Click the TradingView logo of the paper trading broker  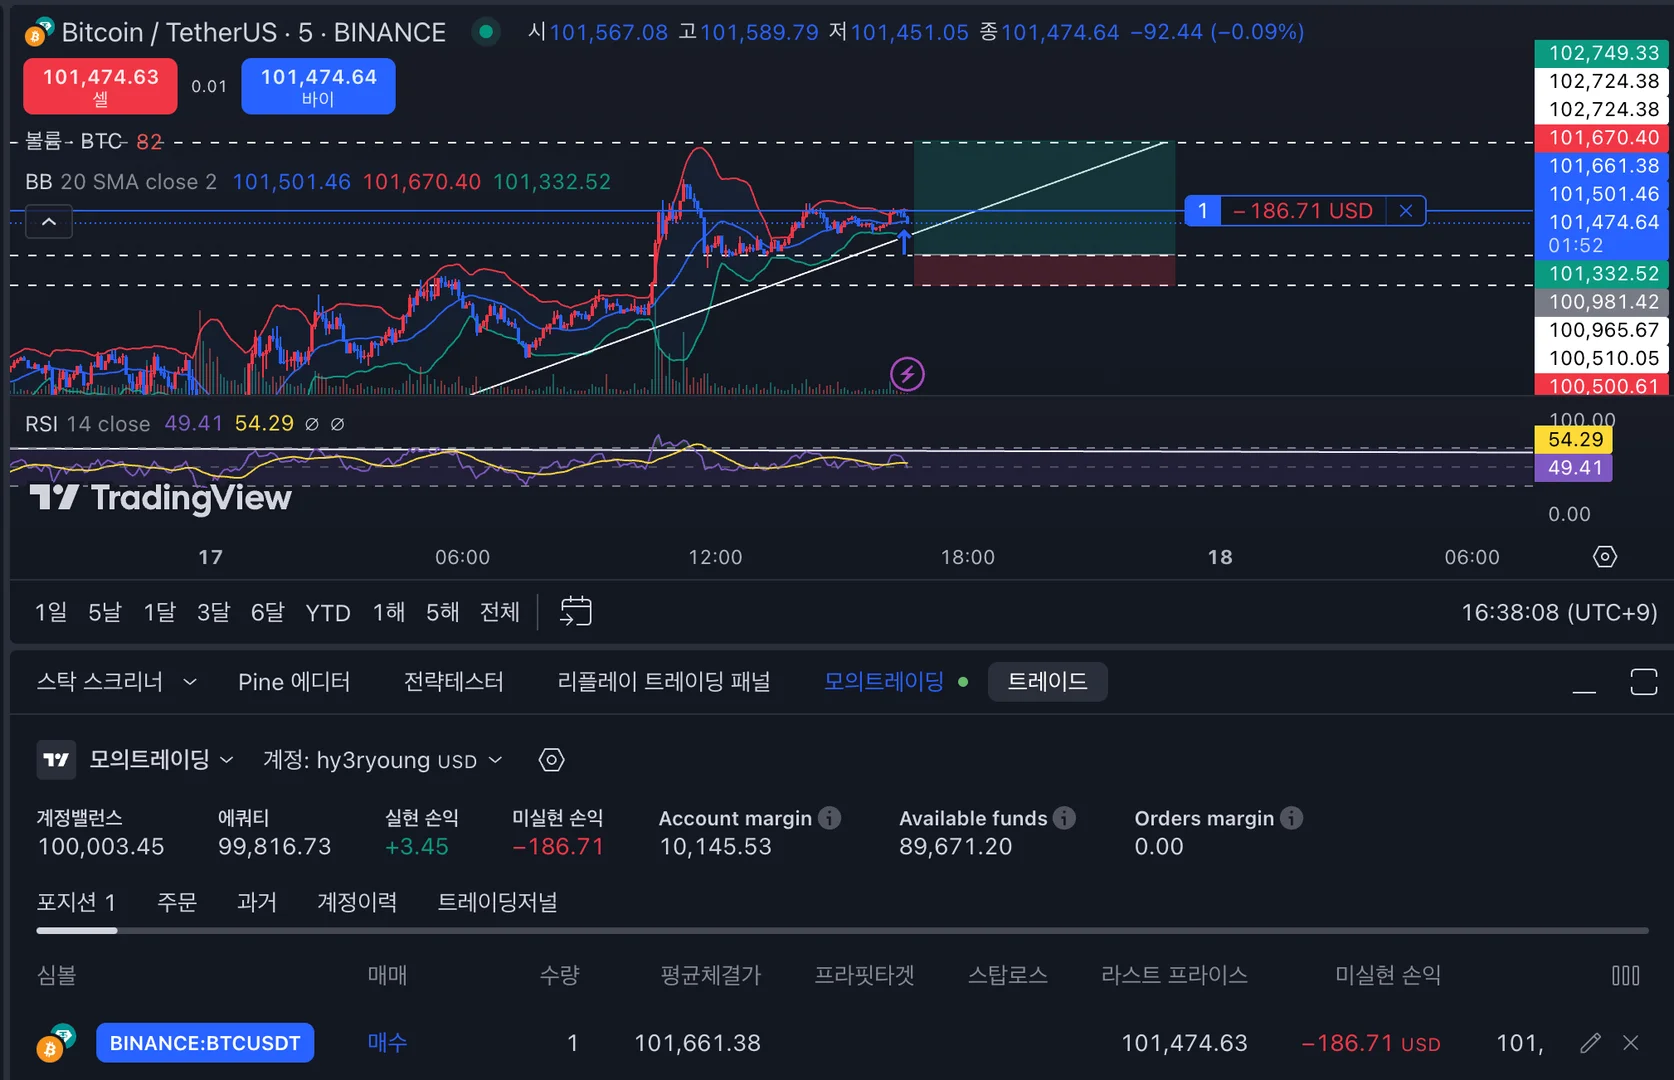[x=56, y=760]
